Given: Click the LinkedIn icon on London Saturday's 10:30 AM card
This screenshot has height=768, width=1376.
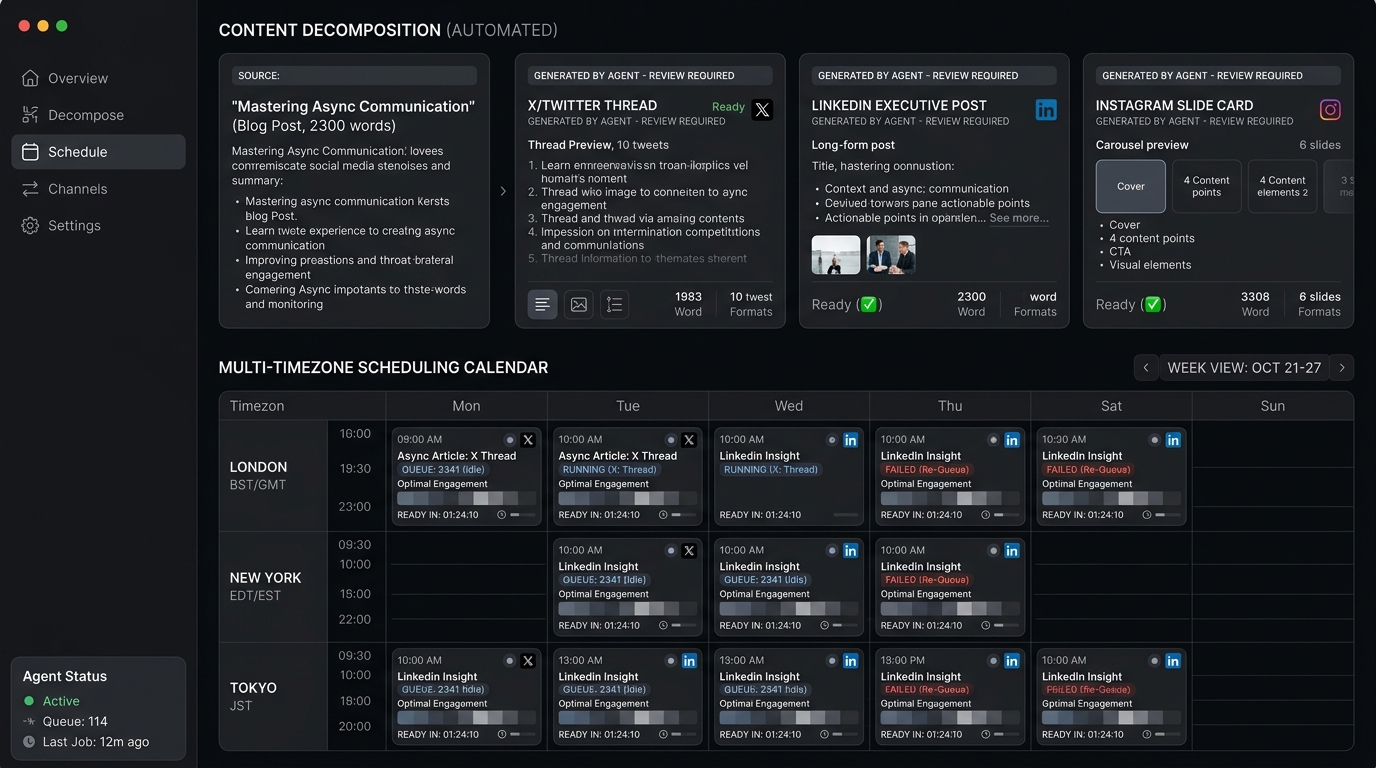Looking at the screenshot, I should (1173, 440).
